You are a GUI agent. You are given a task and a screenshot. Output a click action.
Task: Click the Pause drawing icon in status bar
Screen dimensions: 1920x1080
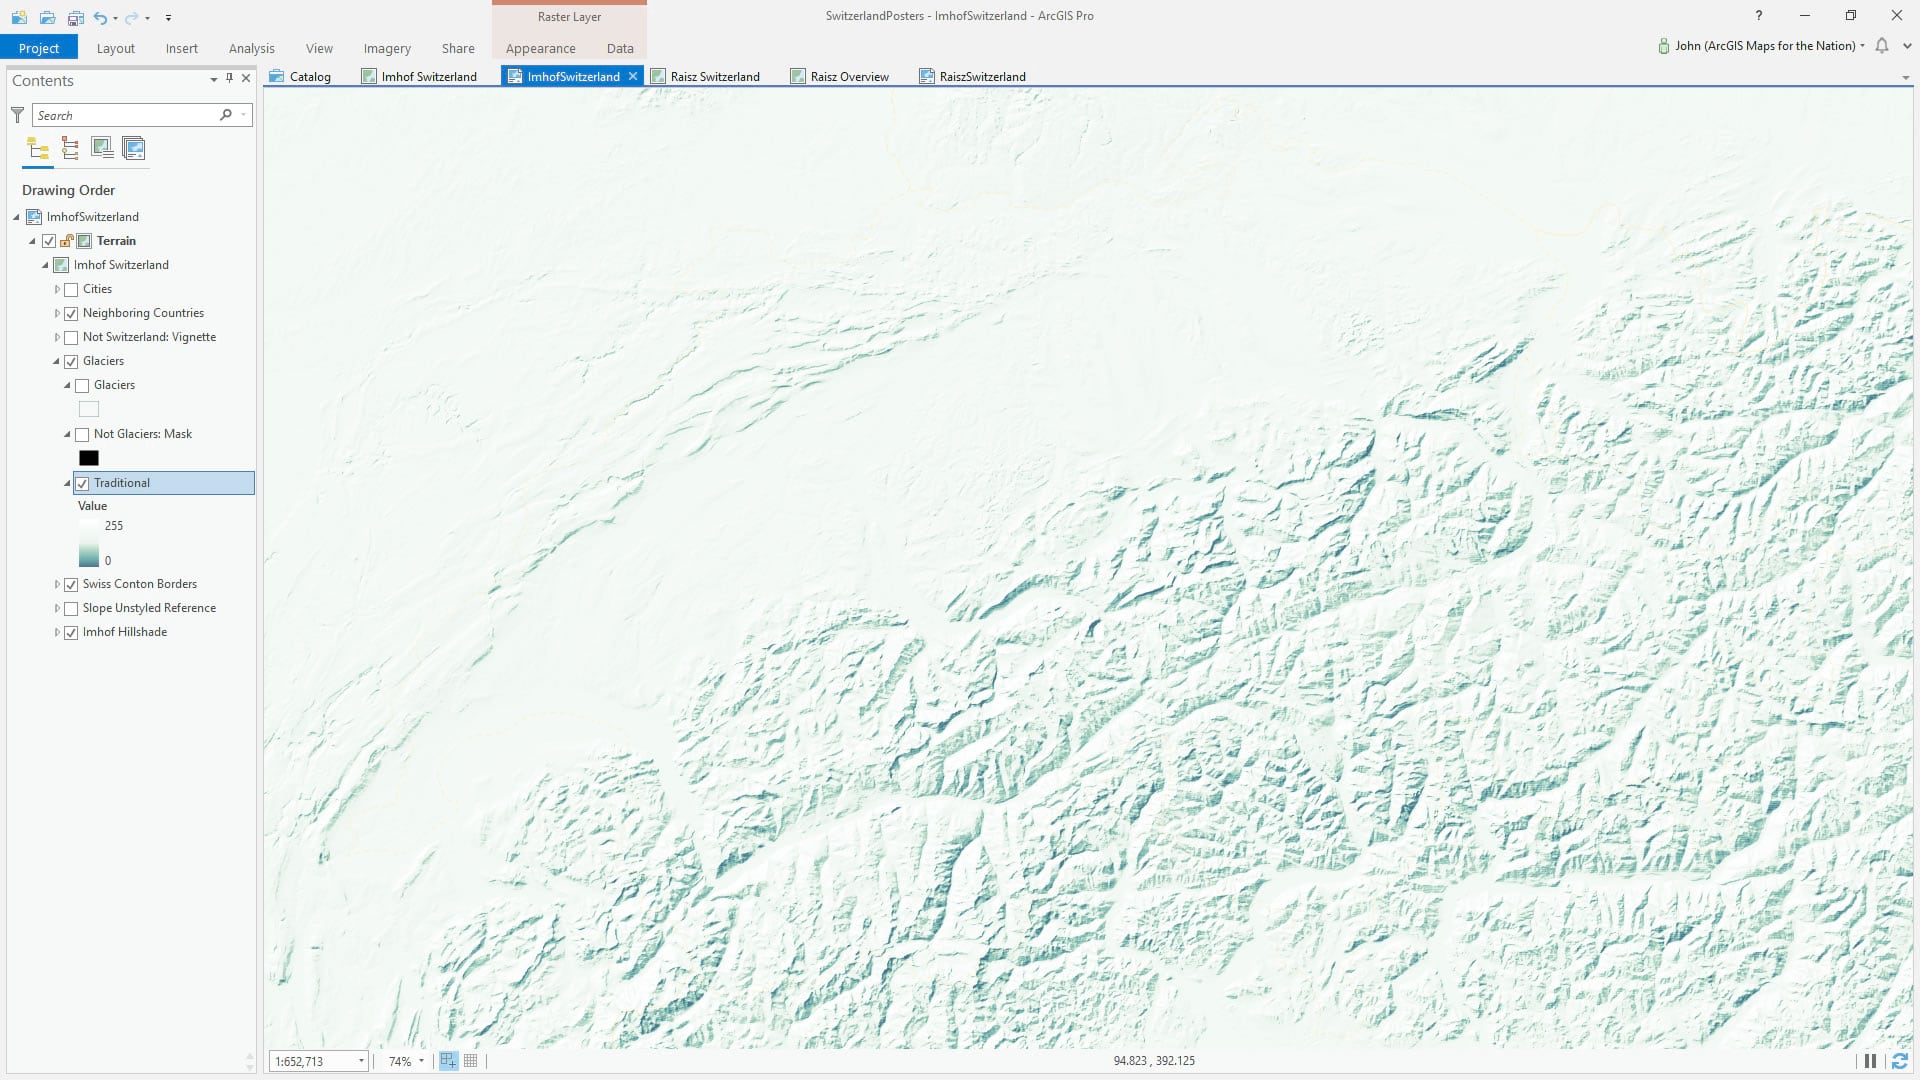coord(1869,1061)
